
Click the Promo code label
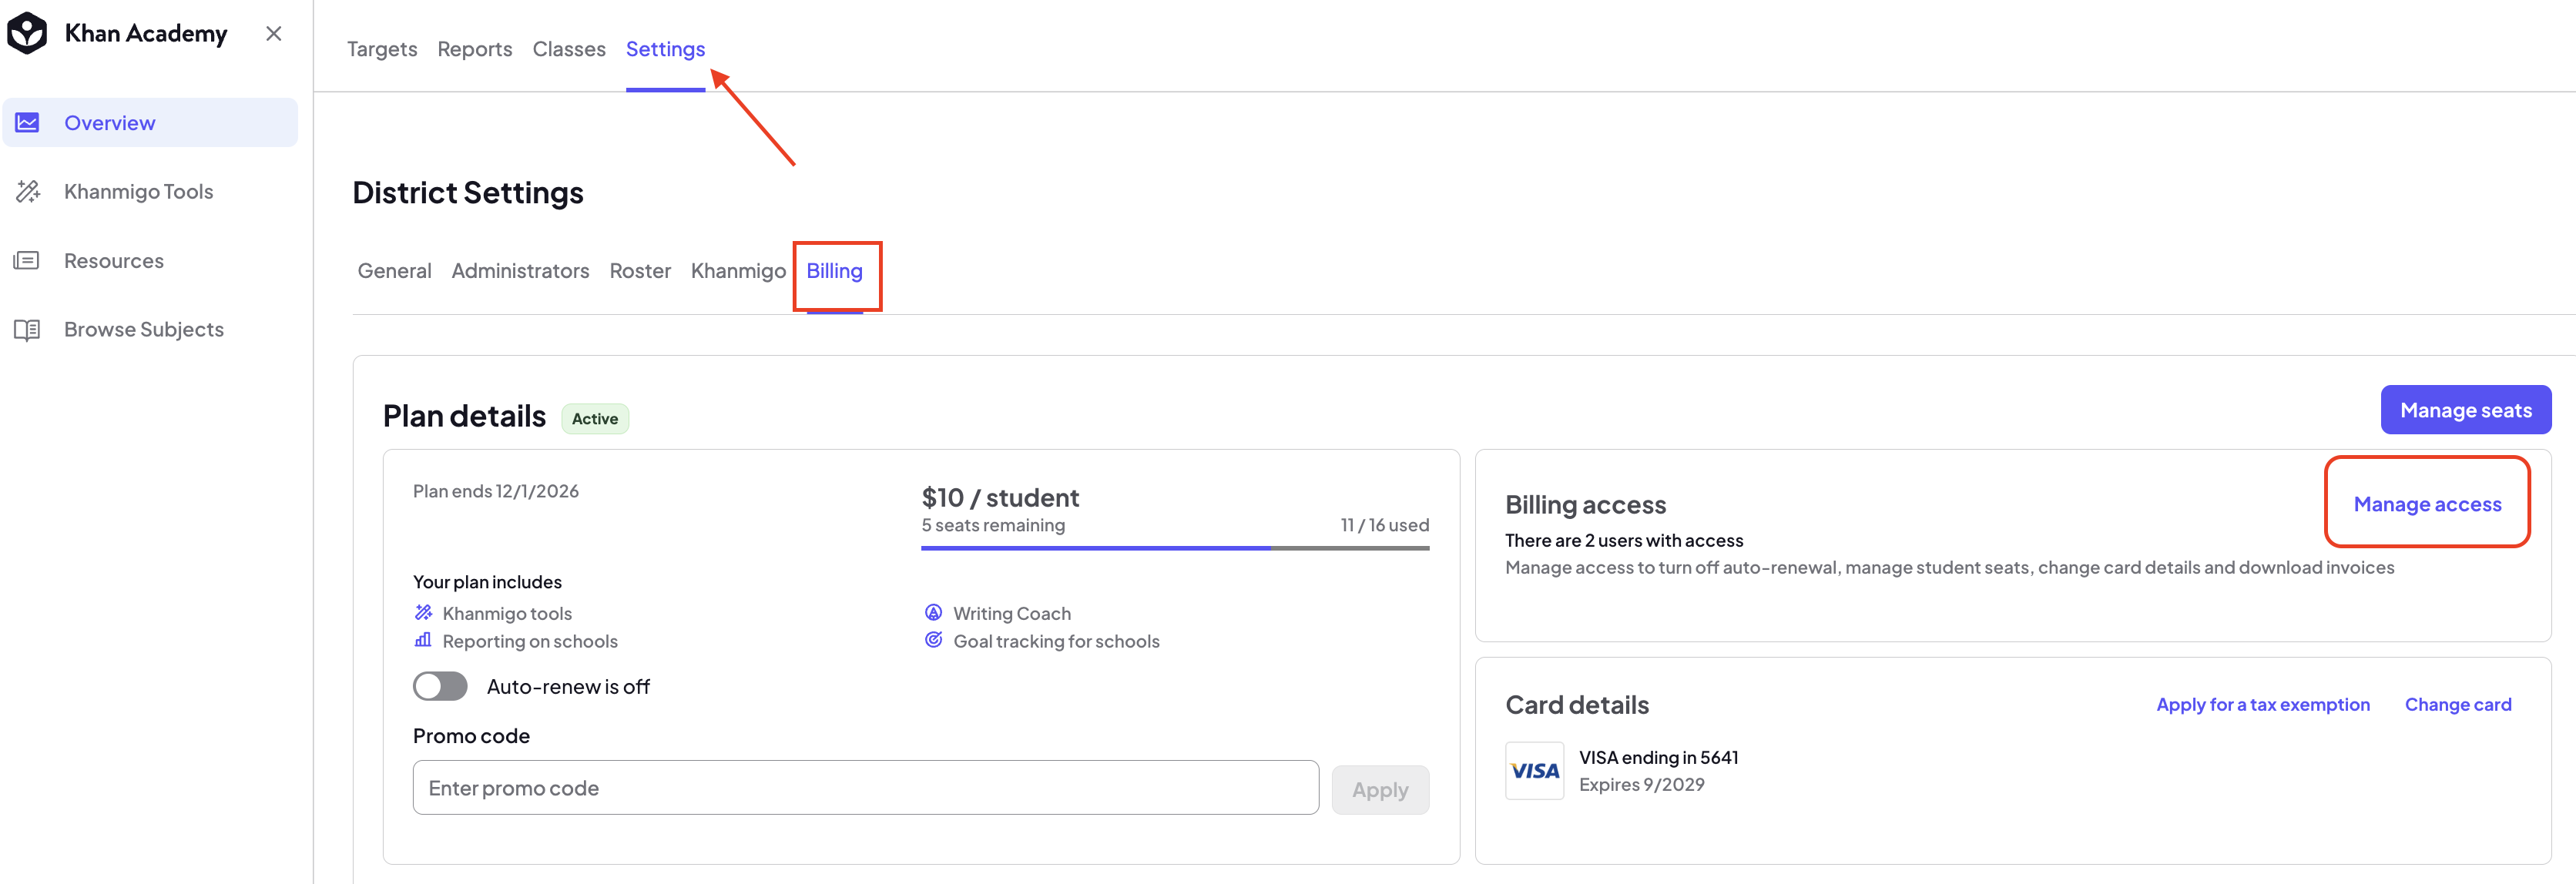(x=471, y=736)
